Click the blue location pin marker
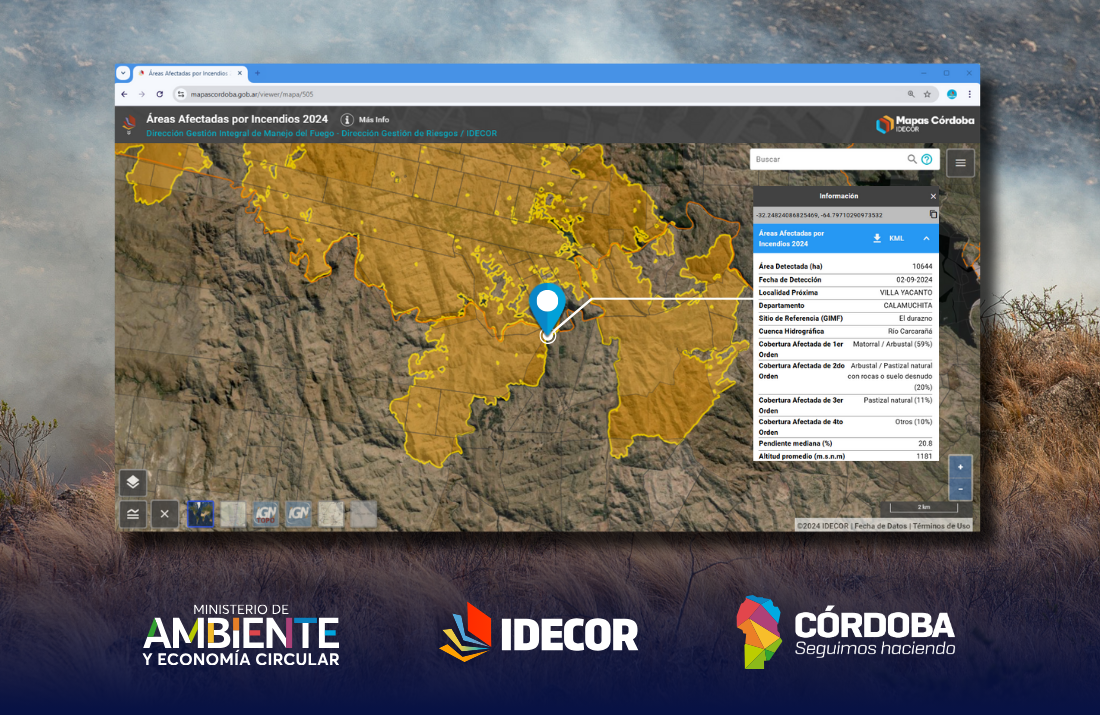 pyautogui.click(x=547, y=309)
